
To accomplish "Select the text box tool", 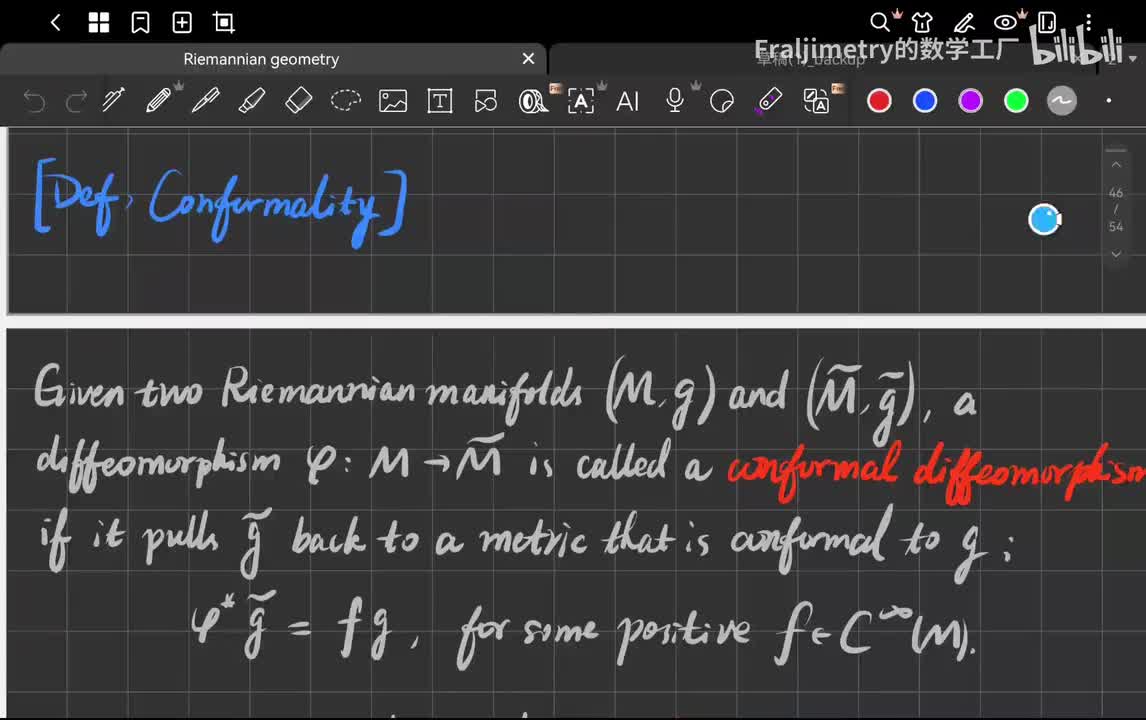I will [439, 101].
